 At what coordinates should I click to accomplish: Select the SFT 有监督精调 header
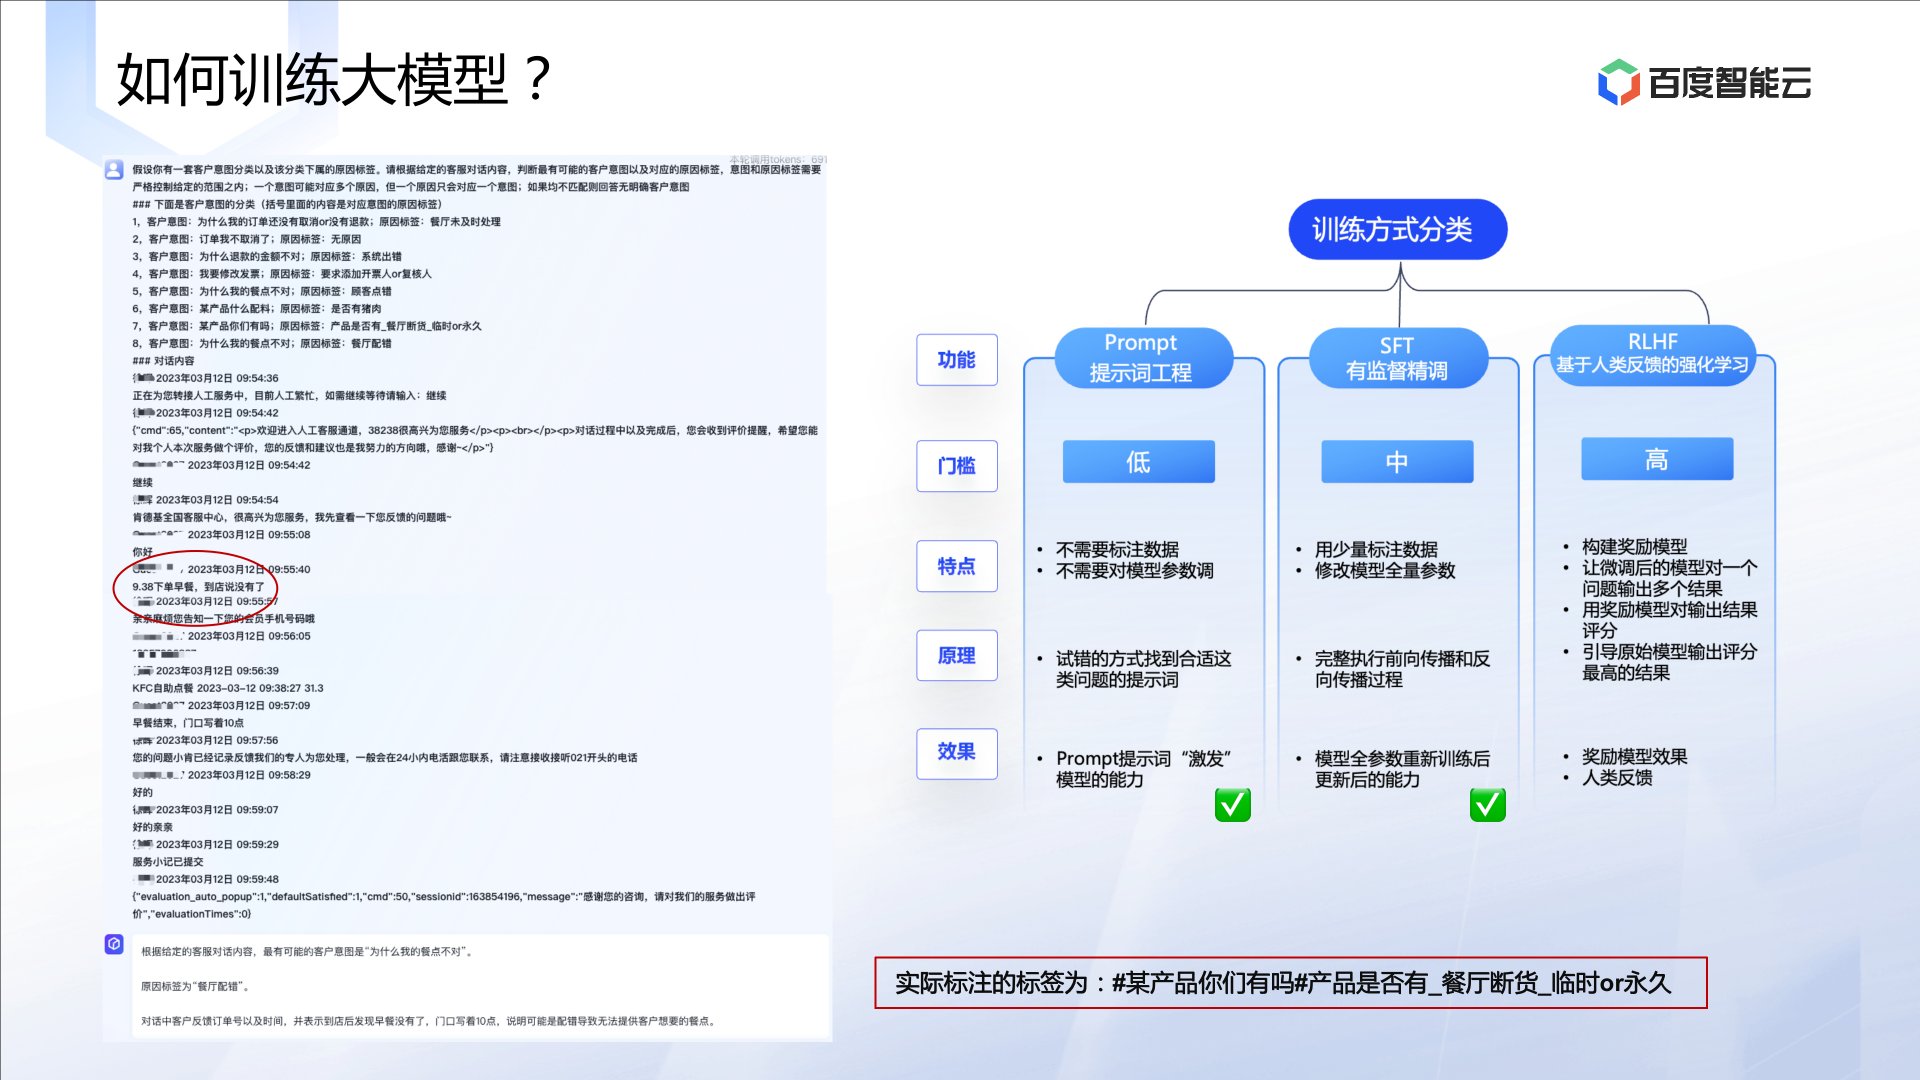click(x=1398, y=357)
